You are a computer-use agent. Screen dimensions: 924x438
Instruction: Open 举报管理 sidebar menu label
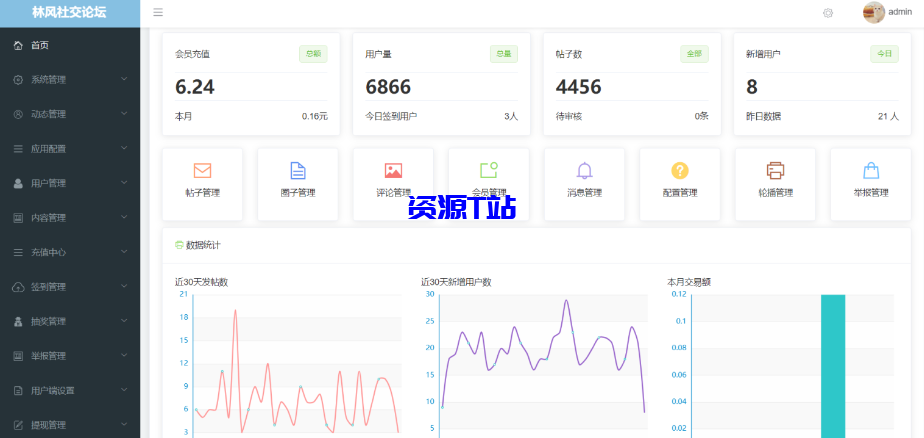48,356
